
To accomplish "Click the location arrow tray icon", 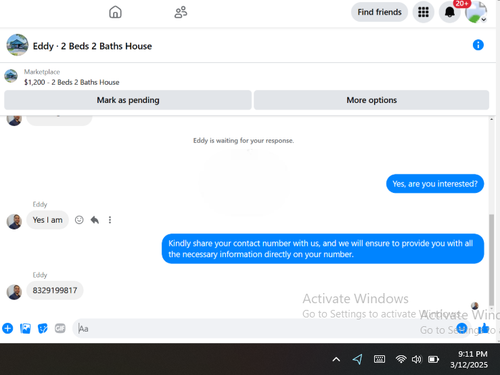I will pyautogui.click(x=357, y=359).
